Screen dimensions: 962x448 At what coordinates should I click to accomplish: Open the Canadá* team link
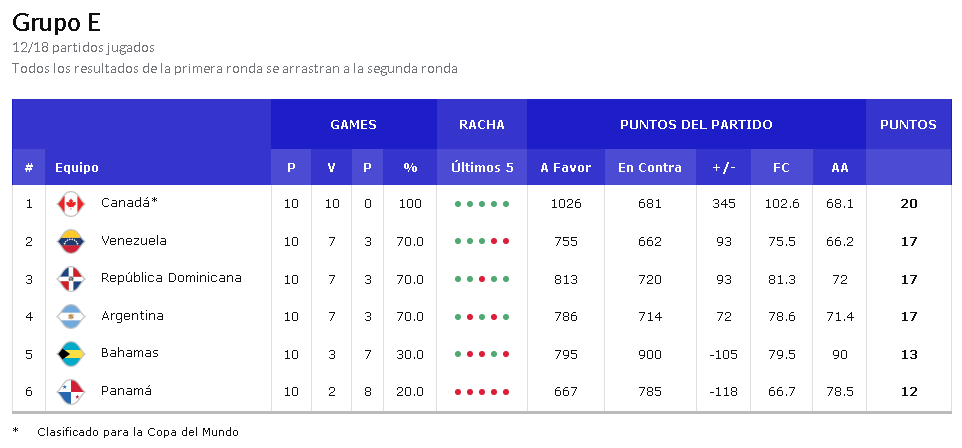(x=130, y=203)
